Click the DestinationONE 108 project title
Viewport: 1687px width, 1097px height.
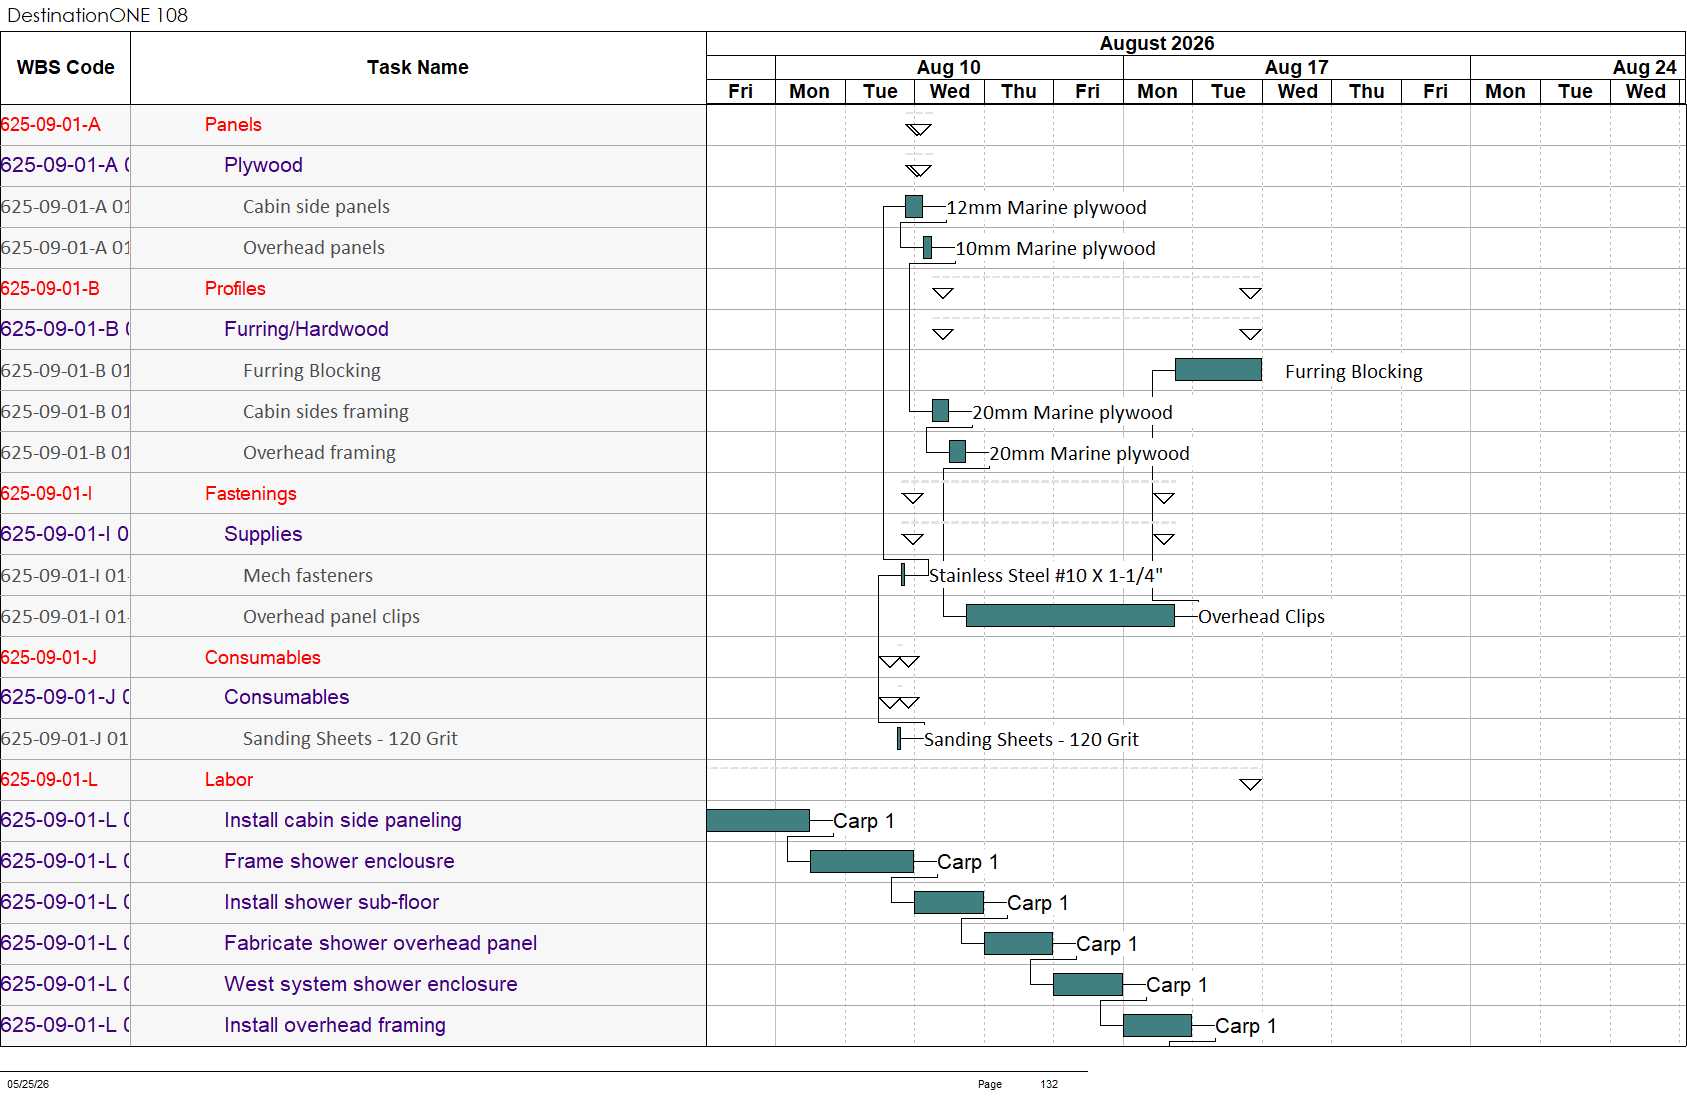click(x=97, y=15)
